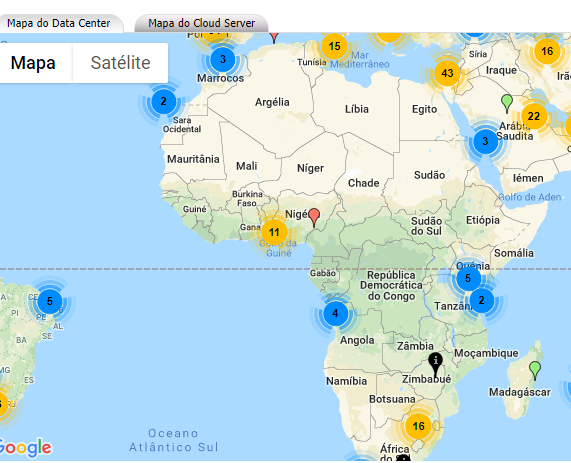
Task: Click the Golfo de Aden label
Action: coord(530,197)
